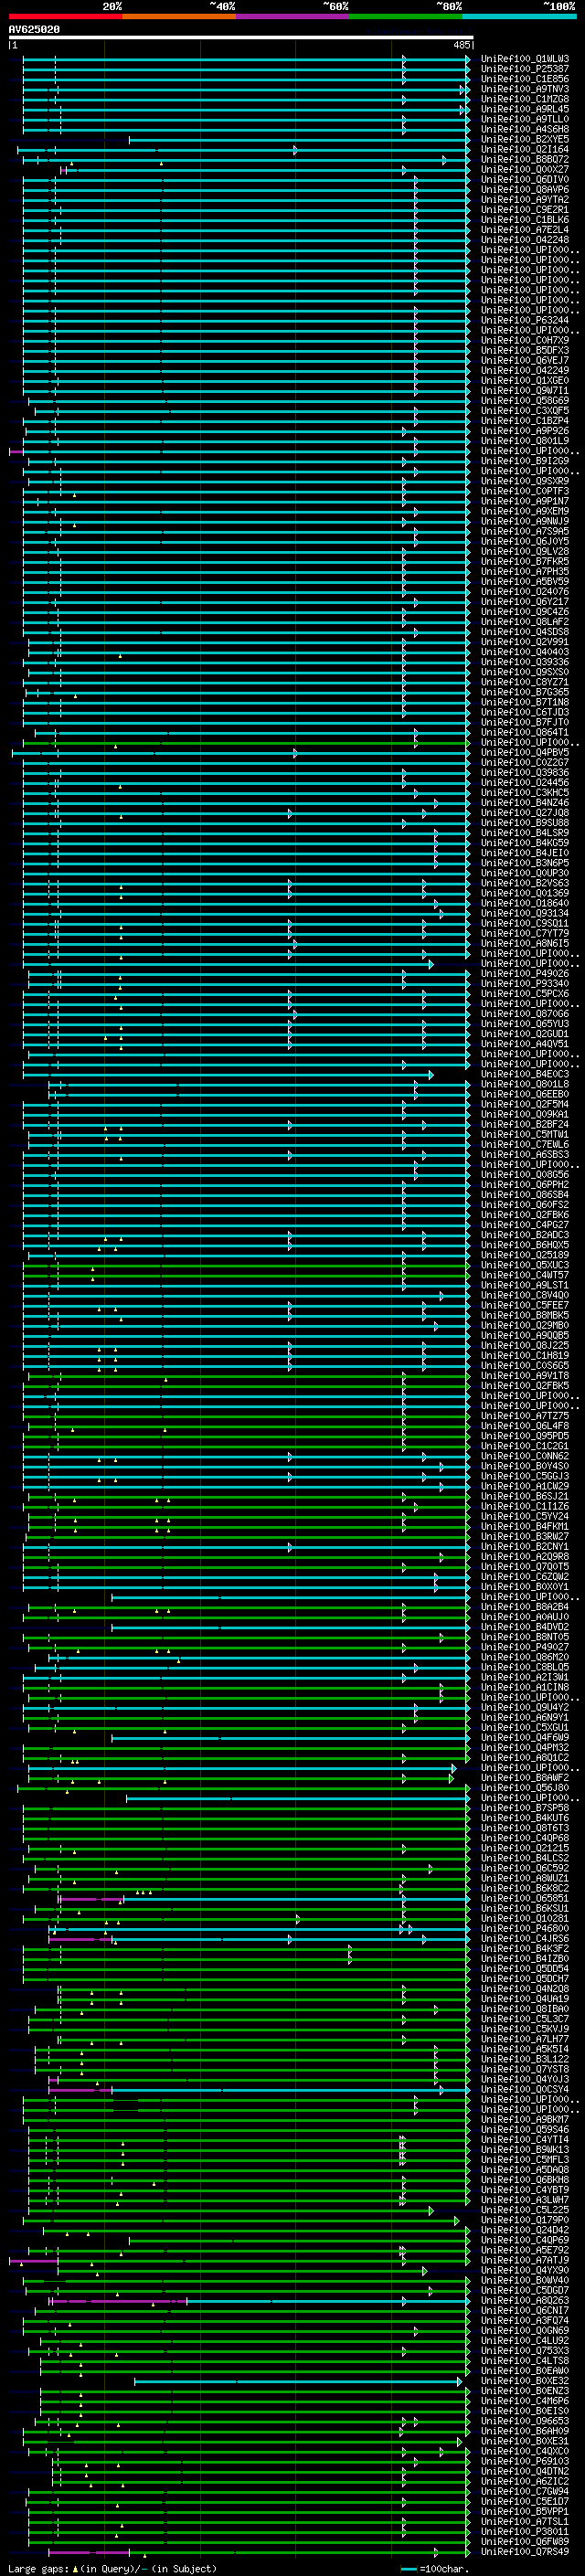Click the white query sequence bar
585x2576 pixels.
click(241, 38)
